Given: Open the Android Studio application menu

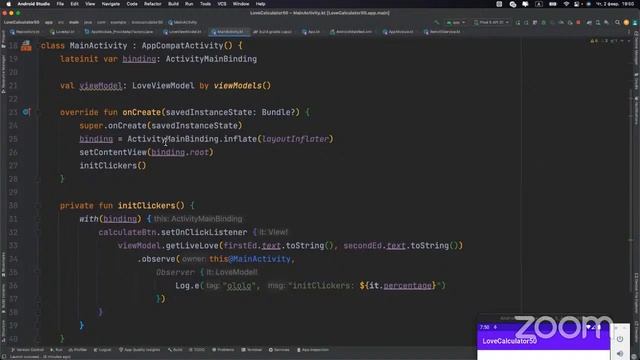Looking at the screenshot, I should [33, 4].
